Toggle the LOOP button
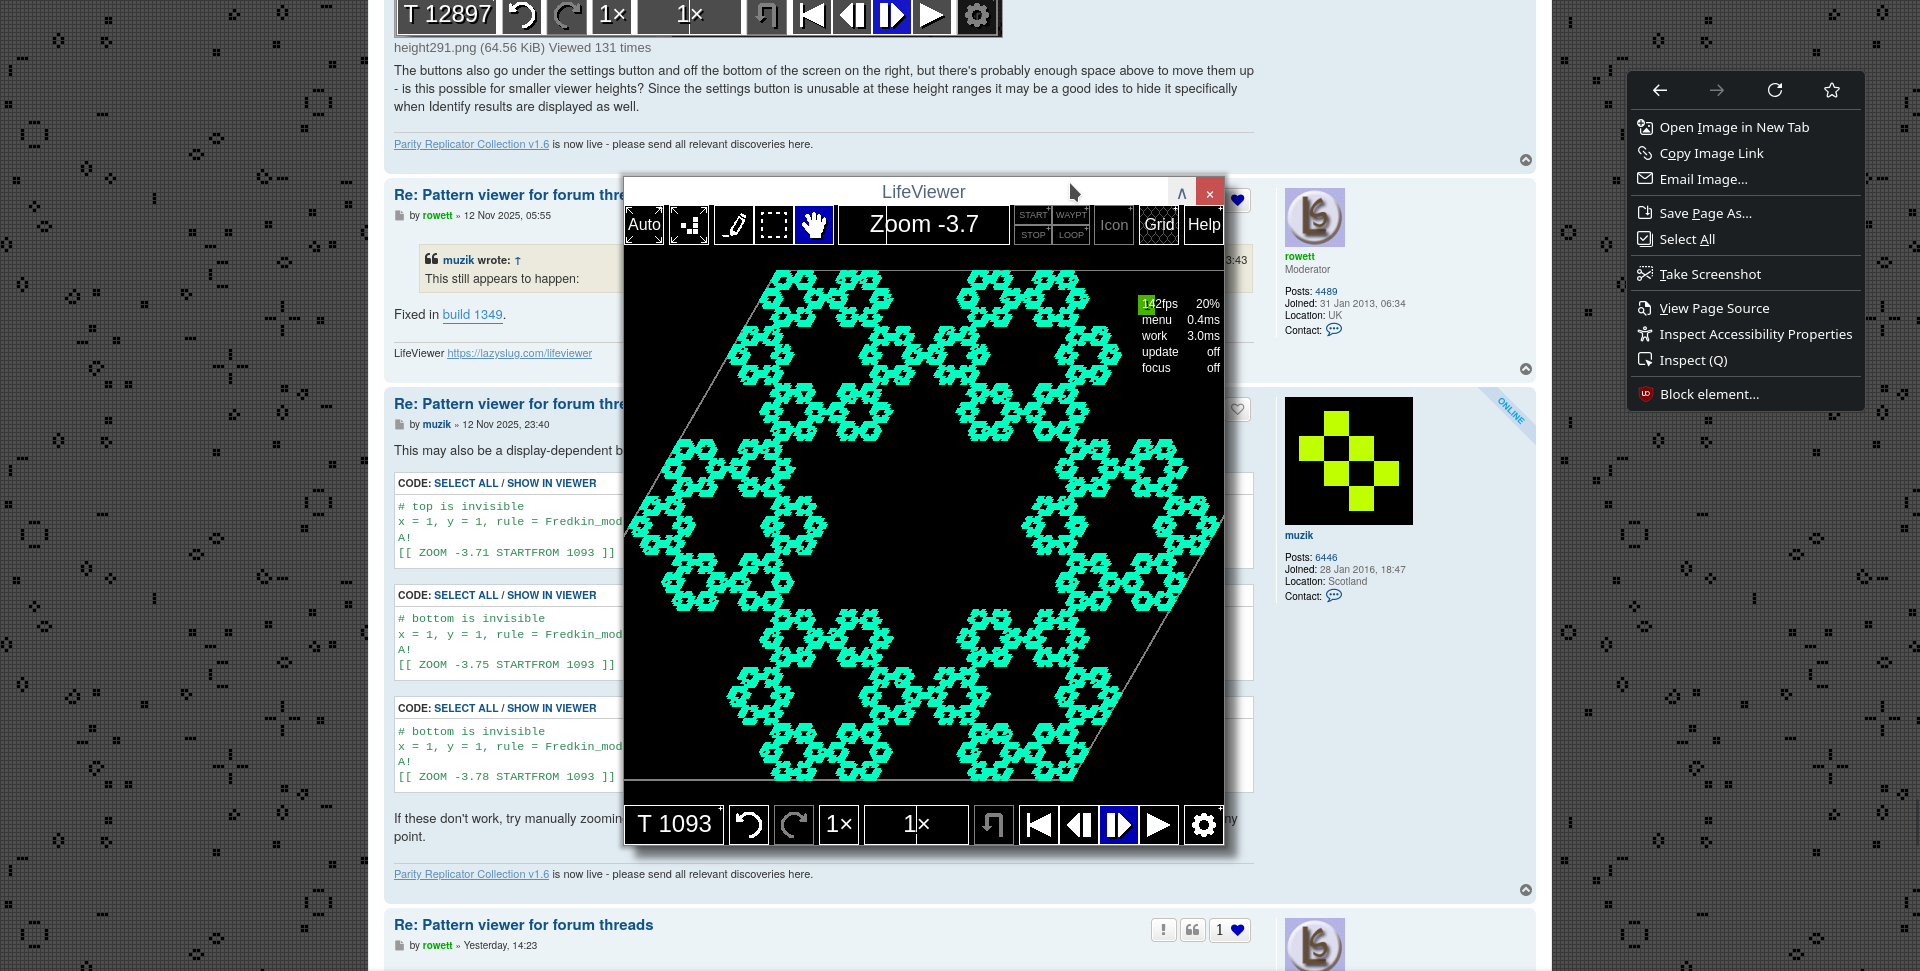Image resolution: width=1920 pixels, height=971 pixels. pos(1071,235)
